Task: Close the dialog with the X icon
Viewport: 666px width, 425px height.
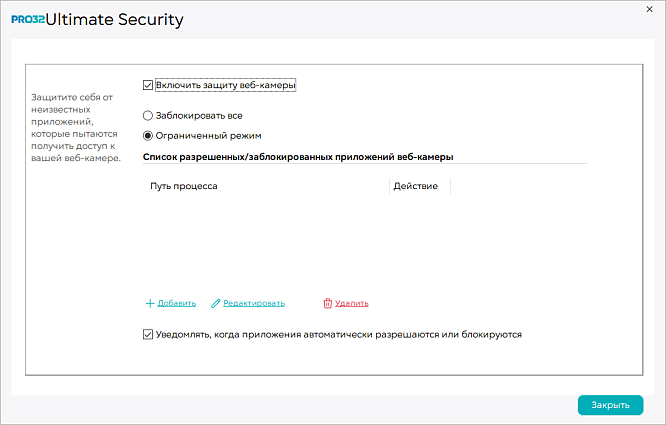Action: pyautogui.click(x=649, y=9)
